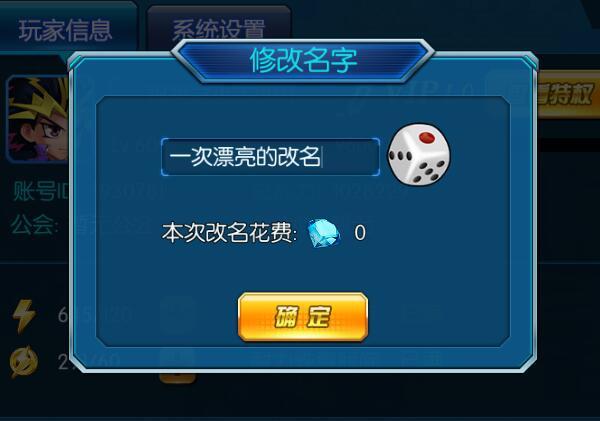This screenshot has height=421, width=600.
Task: Tap the small orange button under the dialog
Action: point(177,377)
